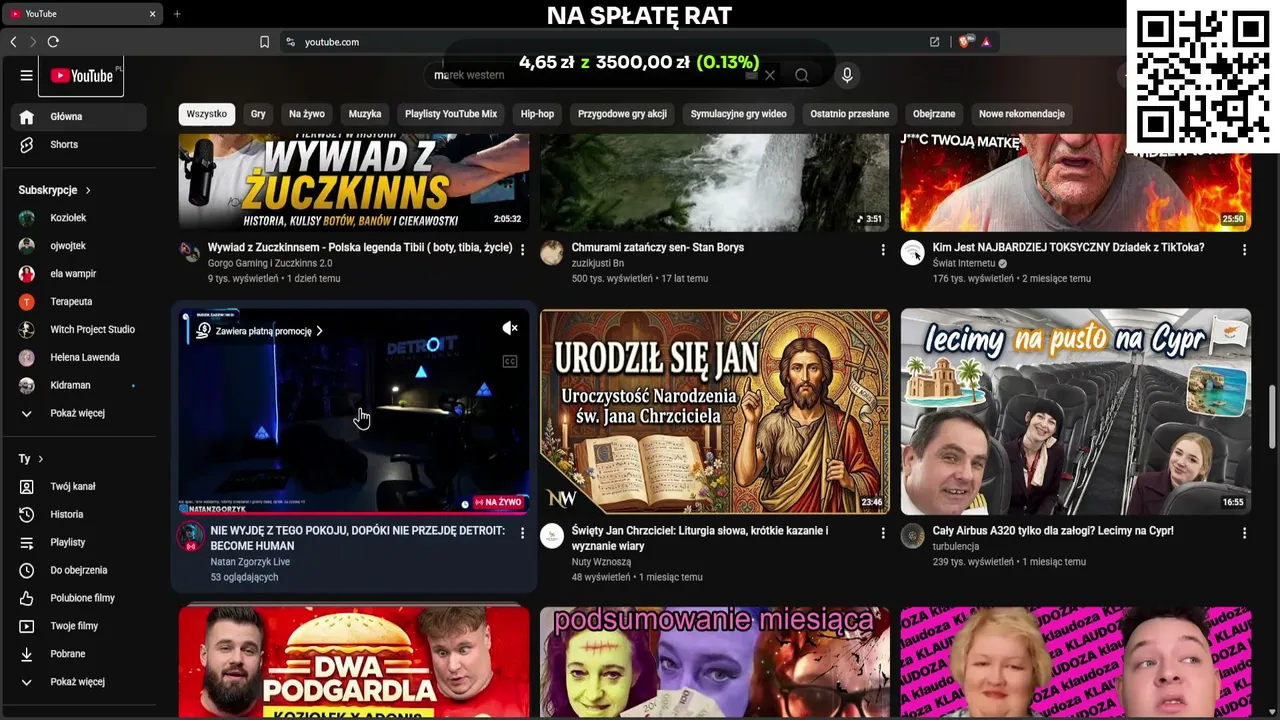Select the Playlisty YouTube Mix chip

point(451,114)
